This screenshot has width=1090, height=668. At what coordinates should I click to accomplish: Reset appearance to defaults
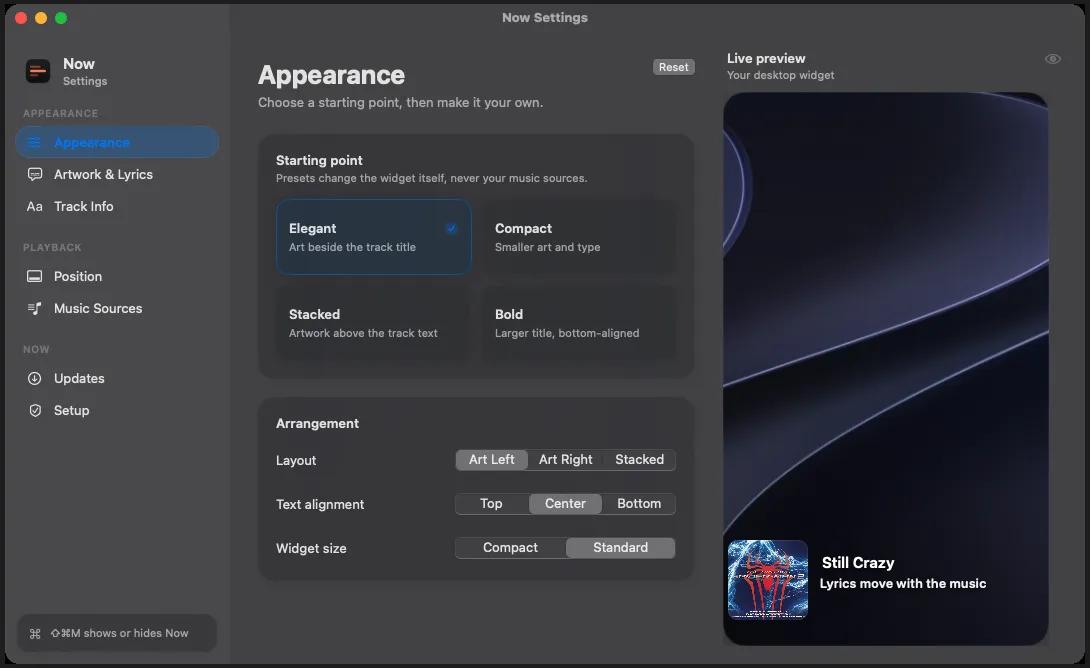(674, 67)
